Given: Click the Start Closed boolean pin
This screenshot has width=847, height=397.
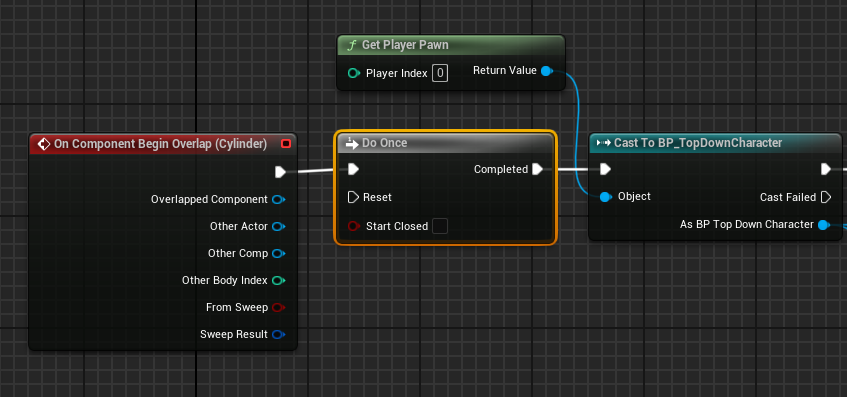Looking at the screenshot, I should click(x=354, y=226).
